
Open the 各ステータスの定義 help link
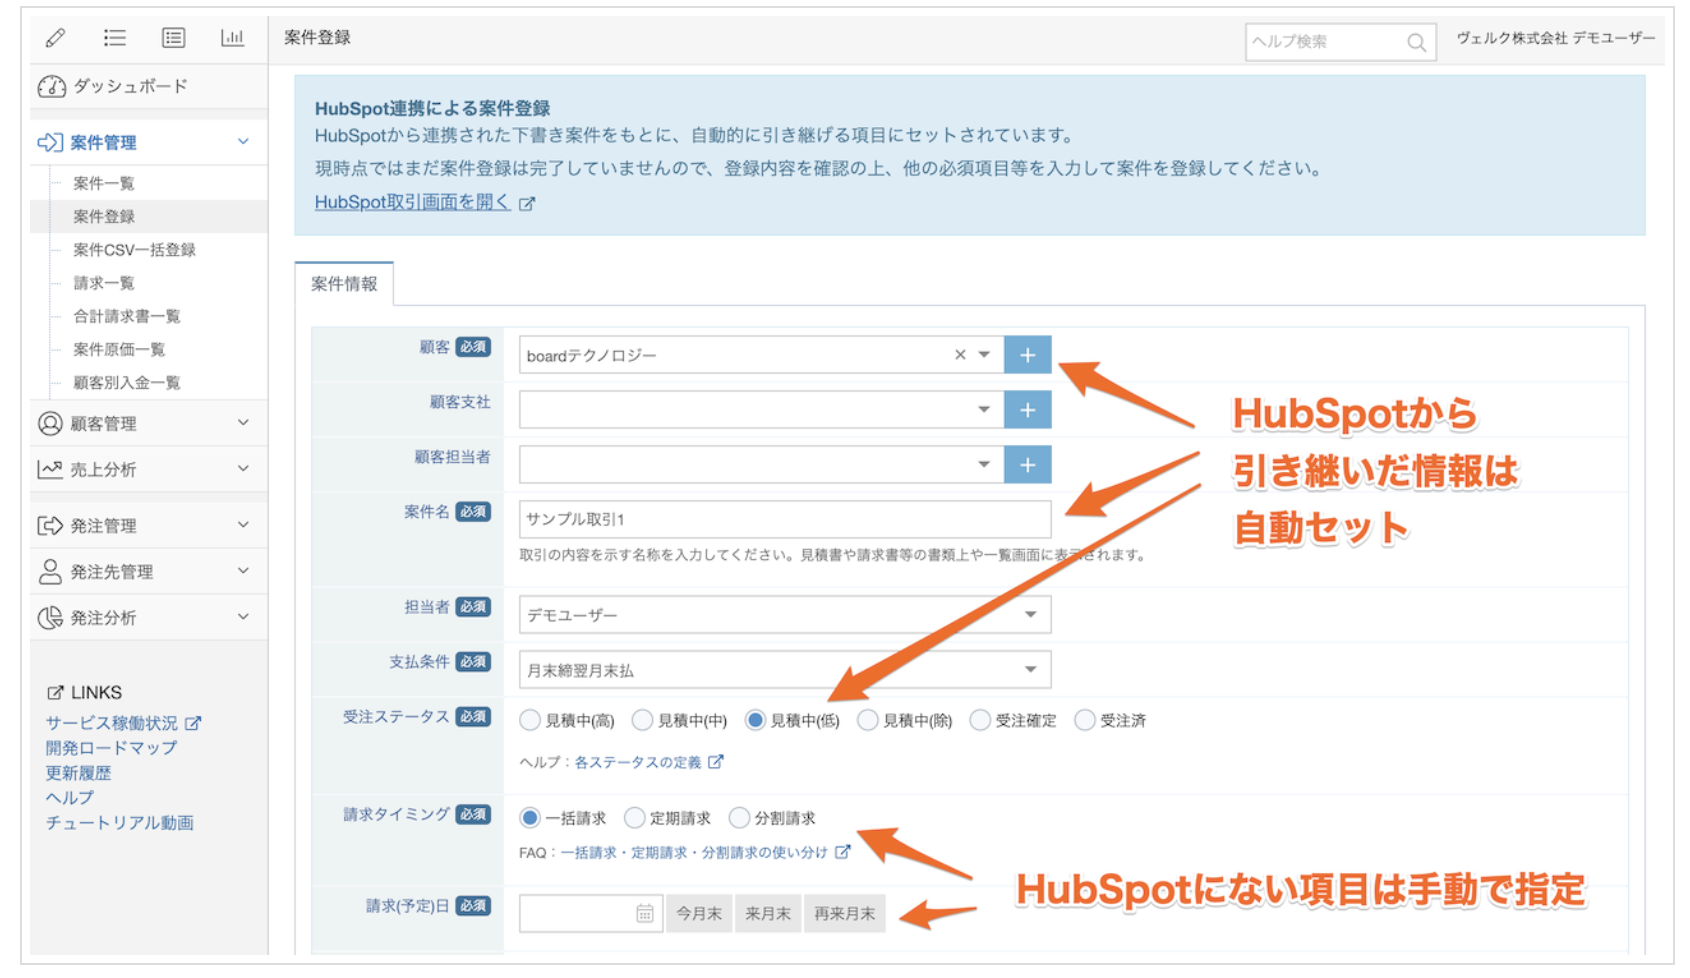[638, 762]
